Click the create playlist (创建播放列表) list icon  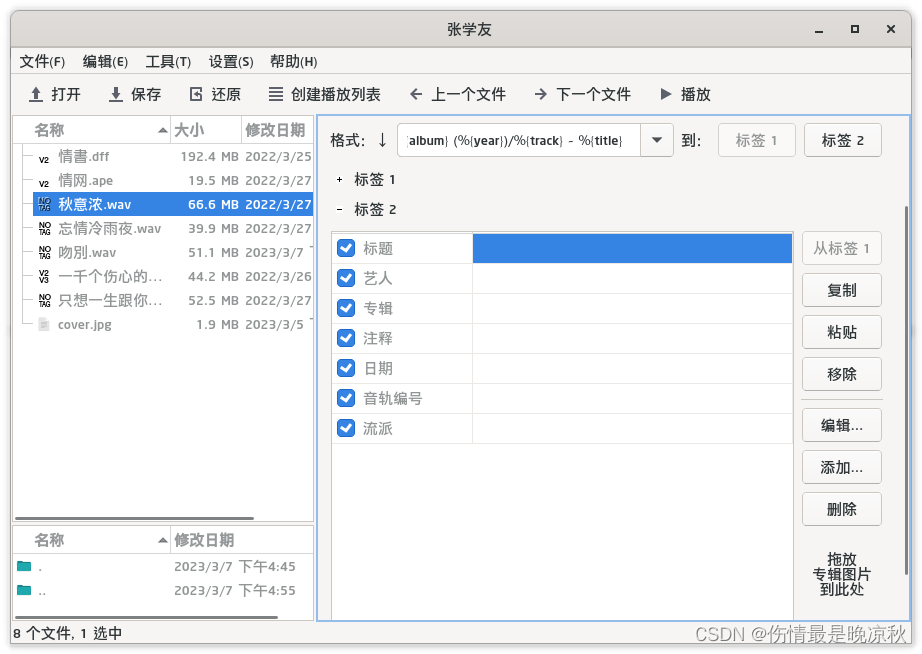275,94
